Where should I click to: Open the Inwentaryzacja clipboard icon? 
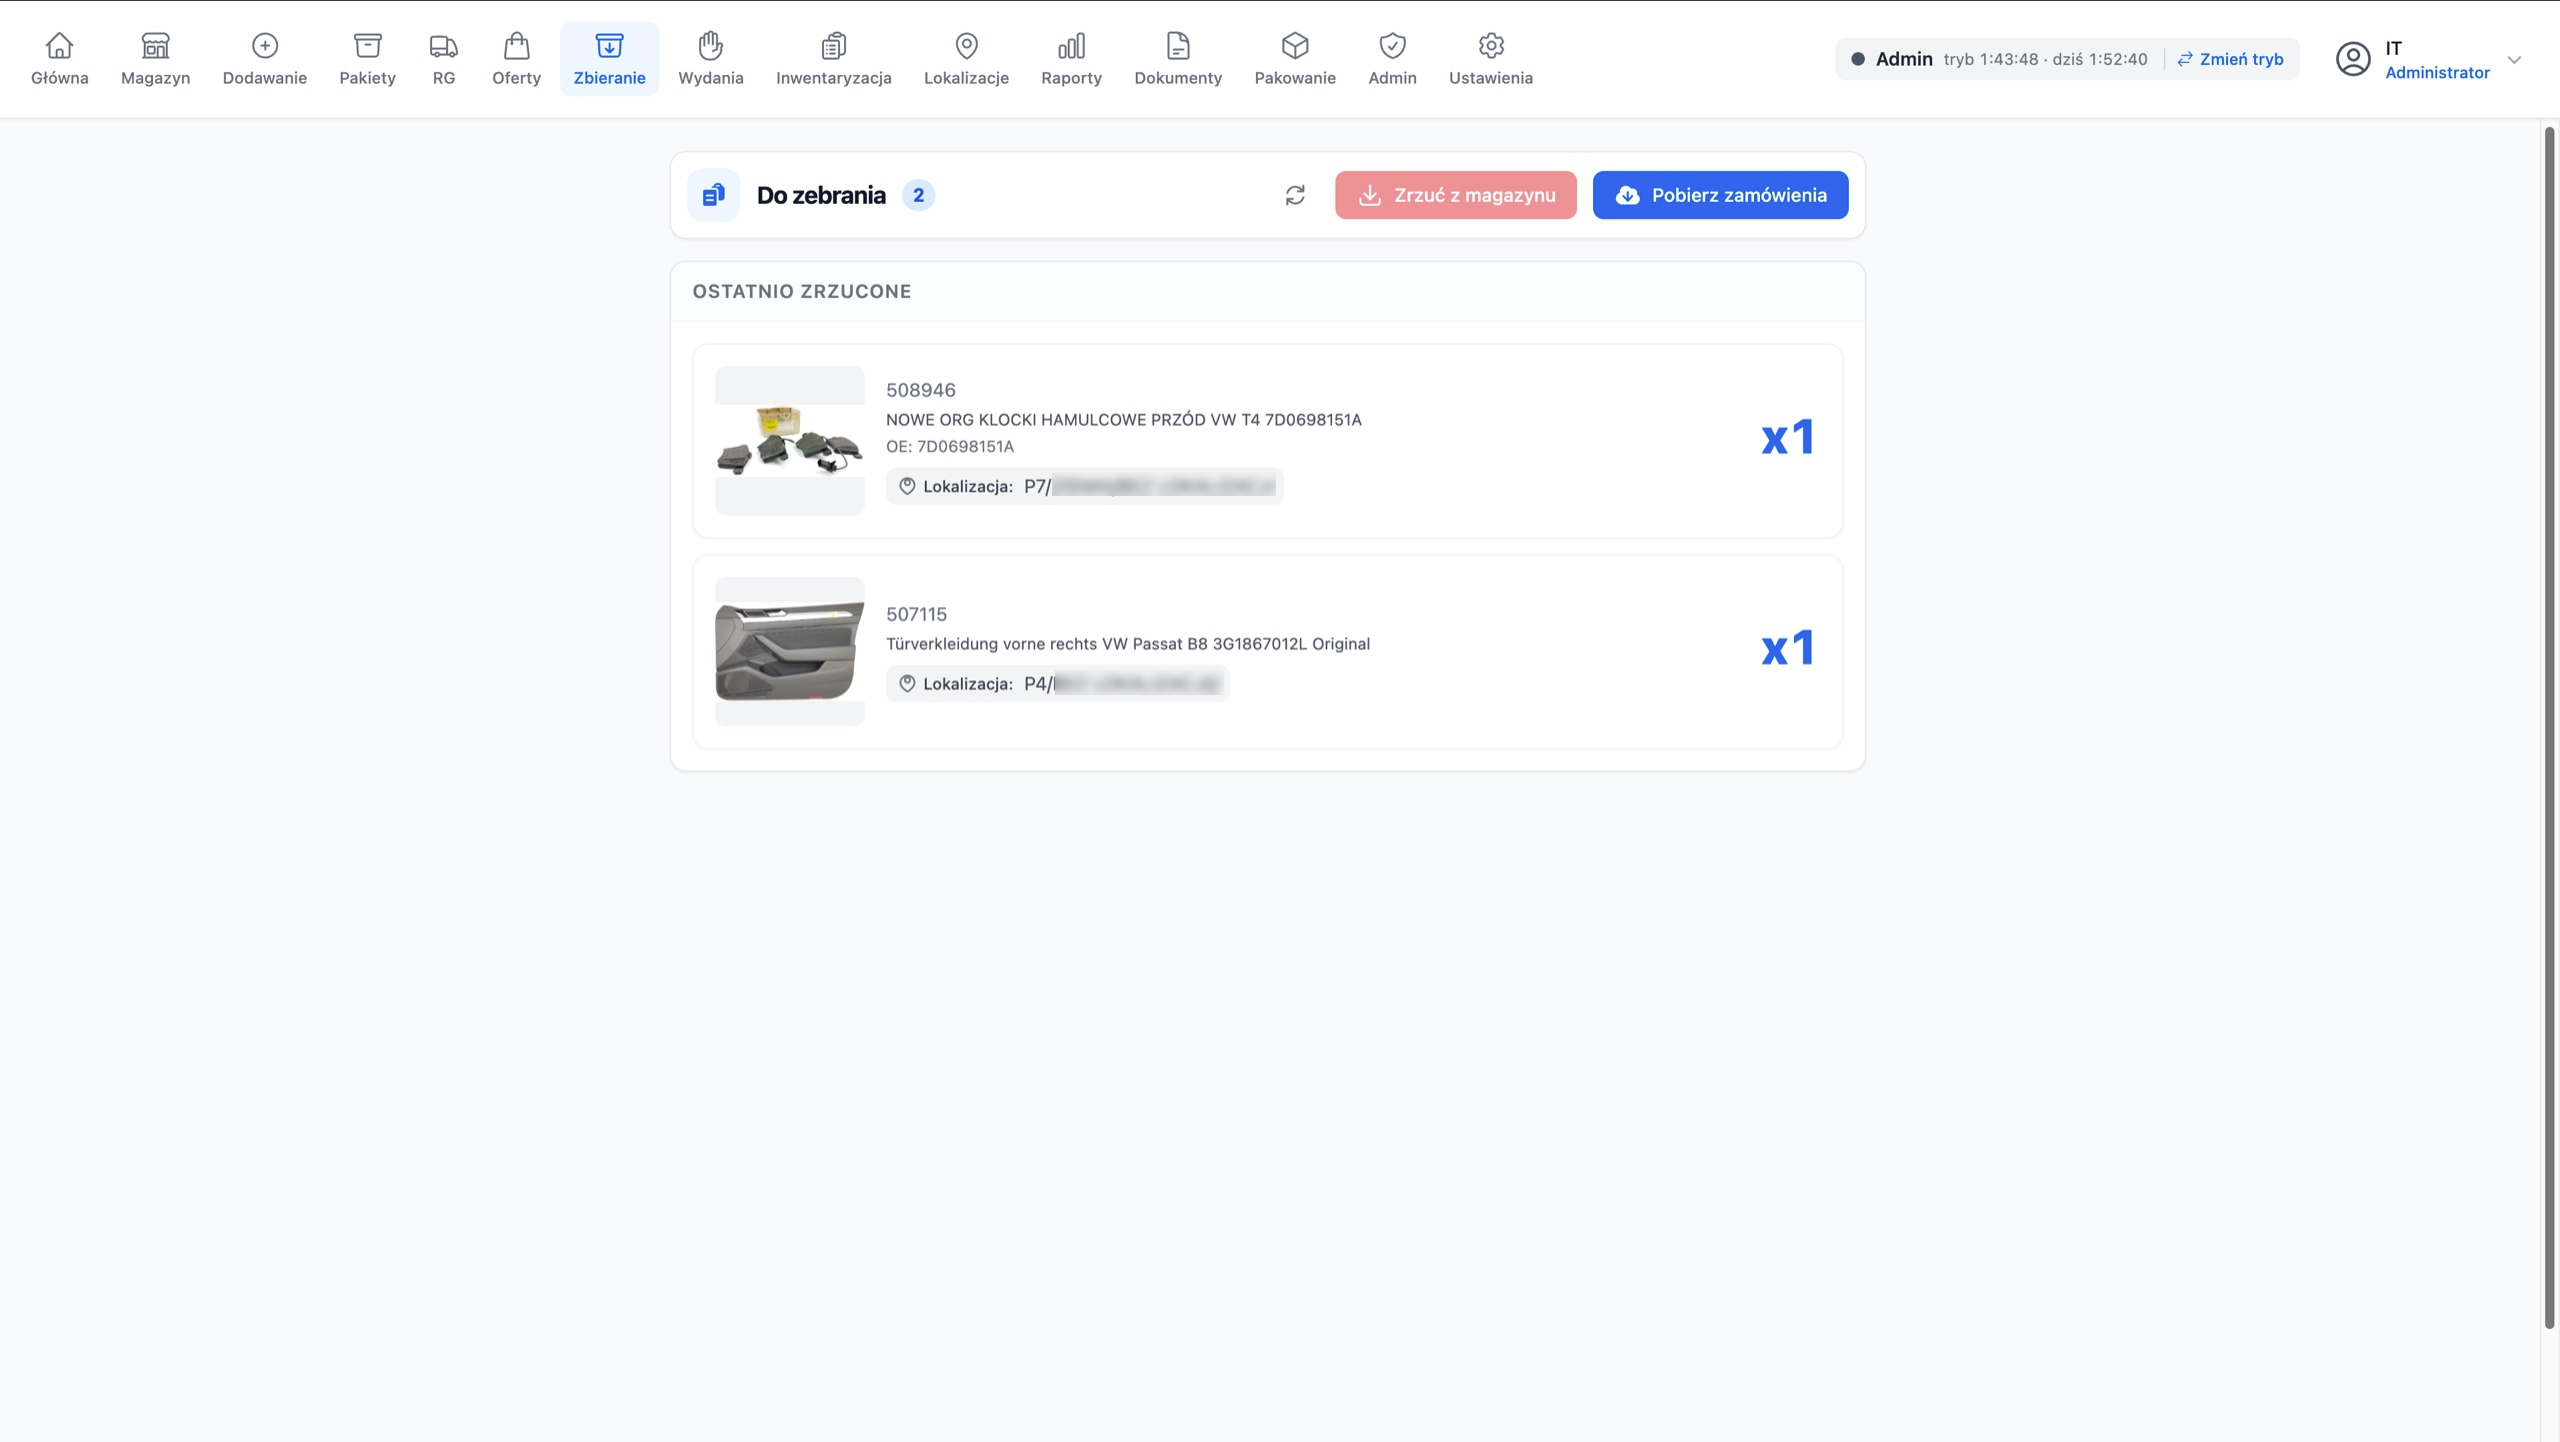point(833,46)
